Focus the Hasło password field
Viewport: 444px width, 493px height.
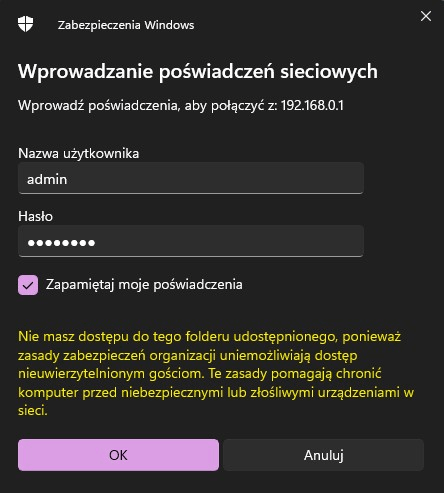(x=191, y=241)
